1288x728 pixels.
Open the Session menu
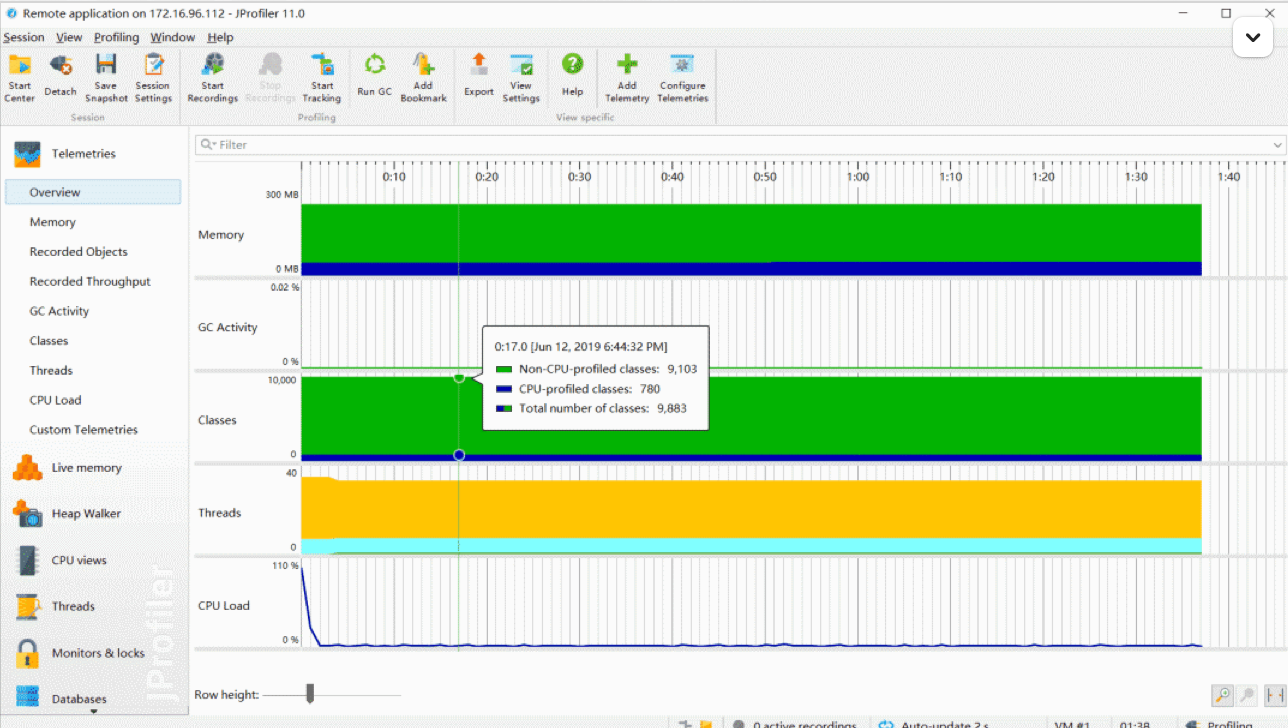pos(24,37)
